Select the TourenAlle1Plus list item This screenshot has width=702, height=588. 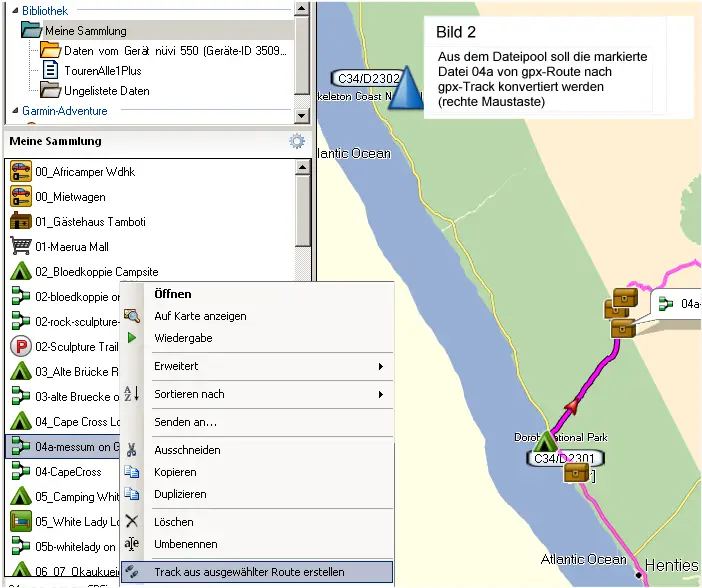pyautogui.click(x=103, y=71)
